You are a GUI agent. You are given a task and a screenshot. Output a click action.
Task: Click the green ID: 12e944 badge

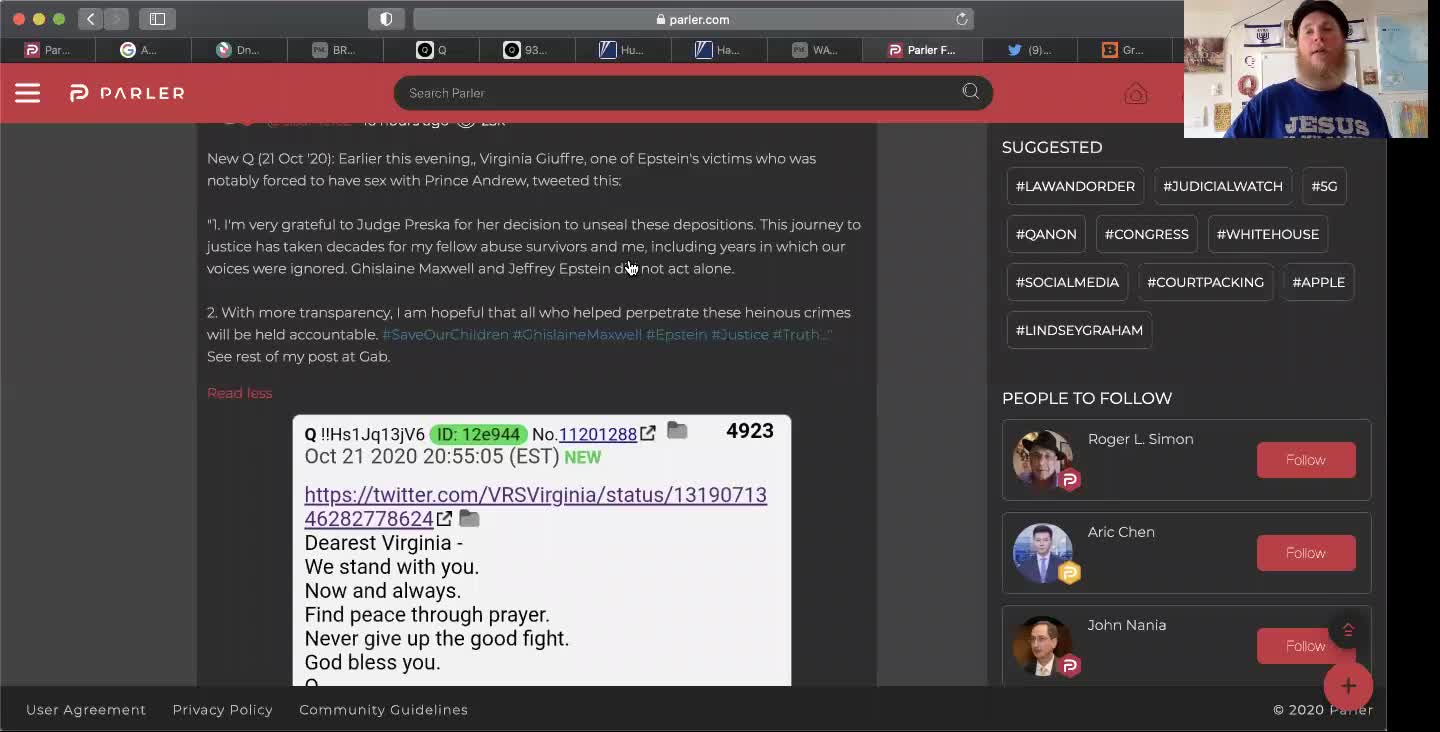478,434
